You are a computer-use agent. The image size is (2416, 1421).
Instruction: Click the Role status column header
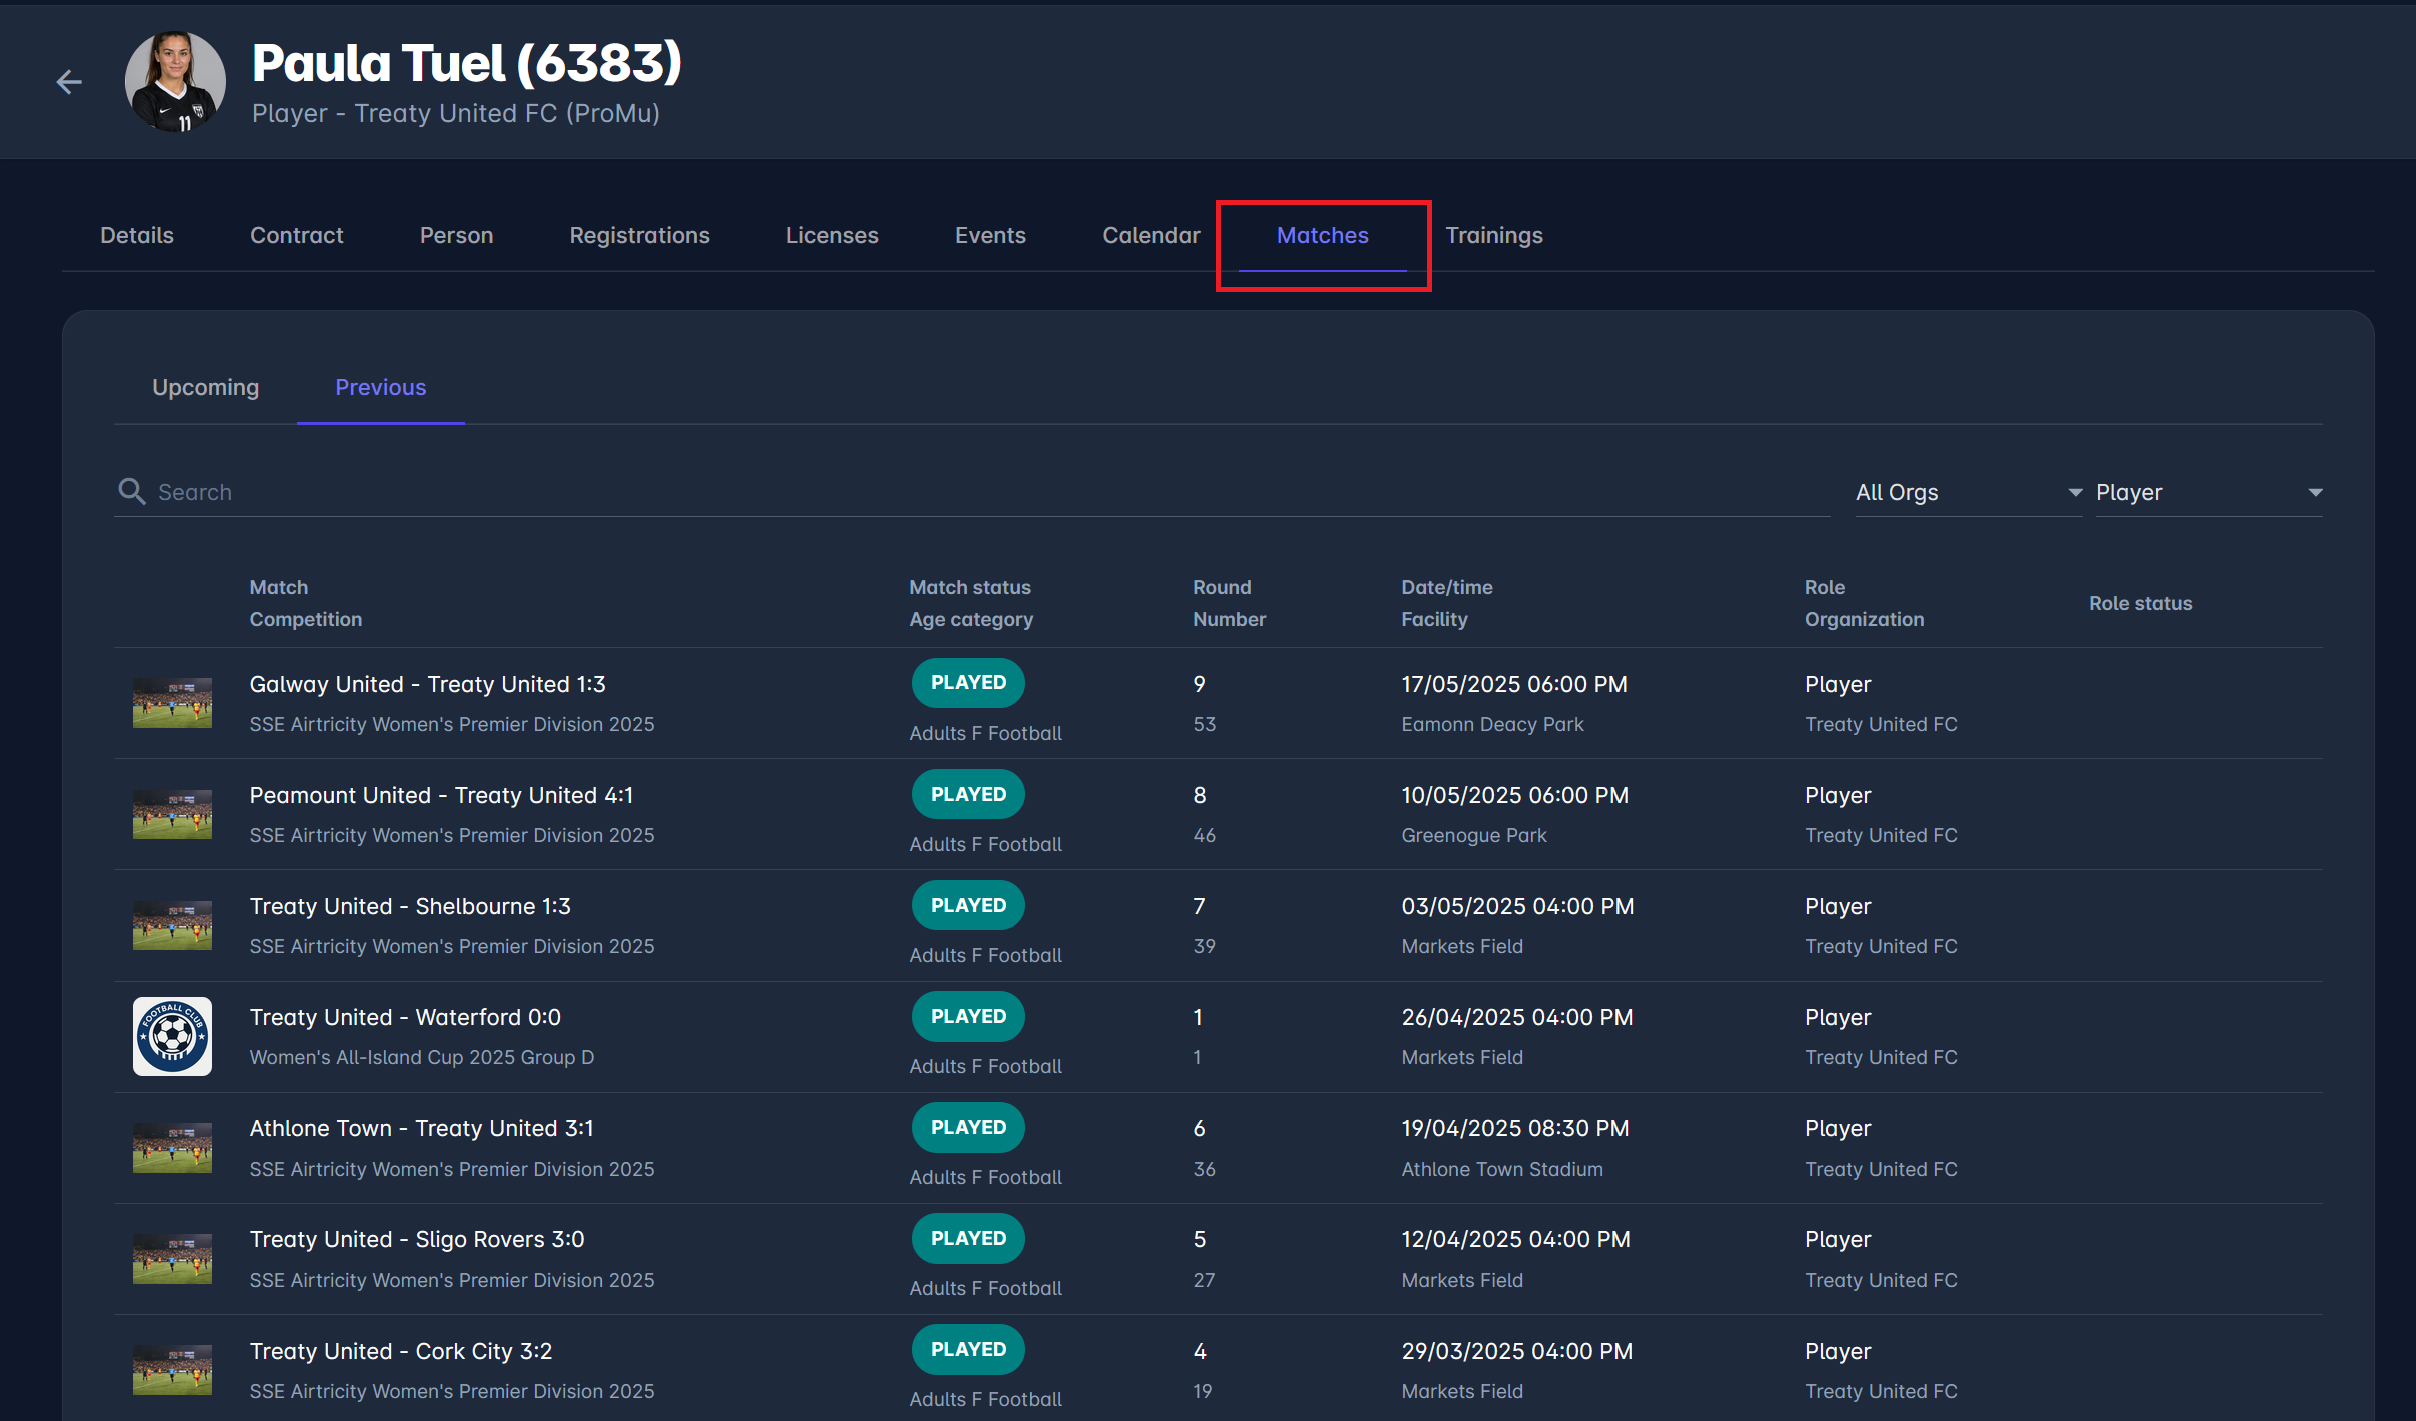(2141, 603)
